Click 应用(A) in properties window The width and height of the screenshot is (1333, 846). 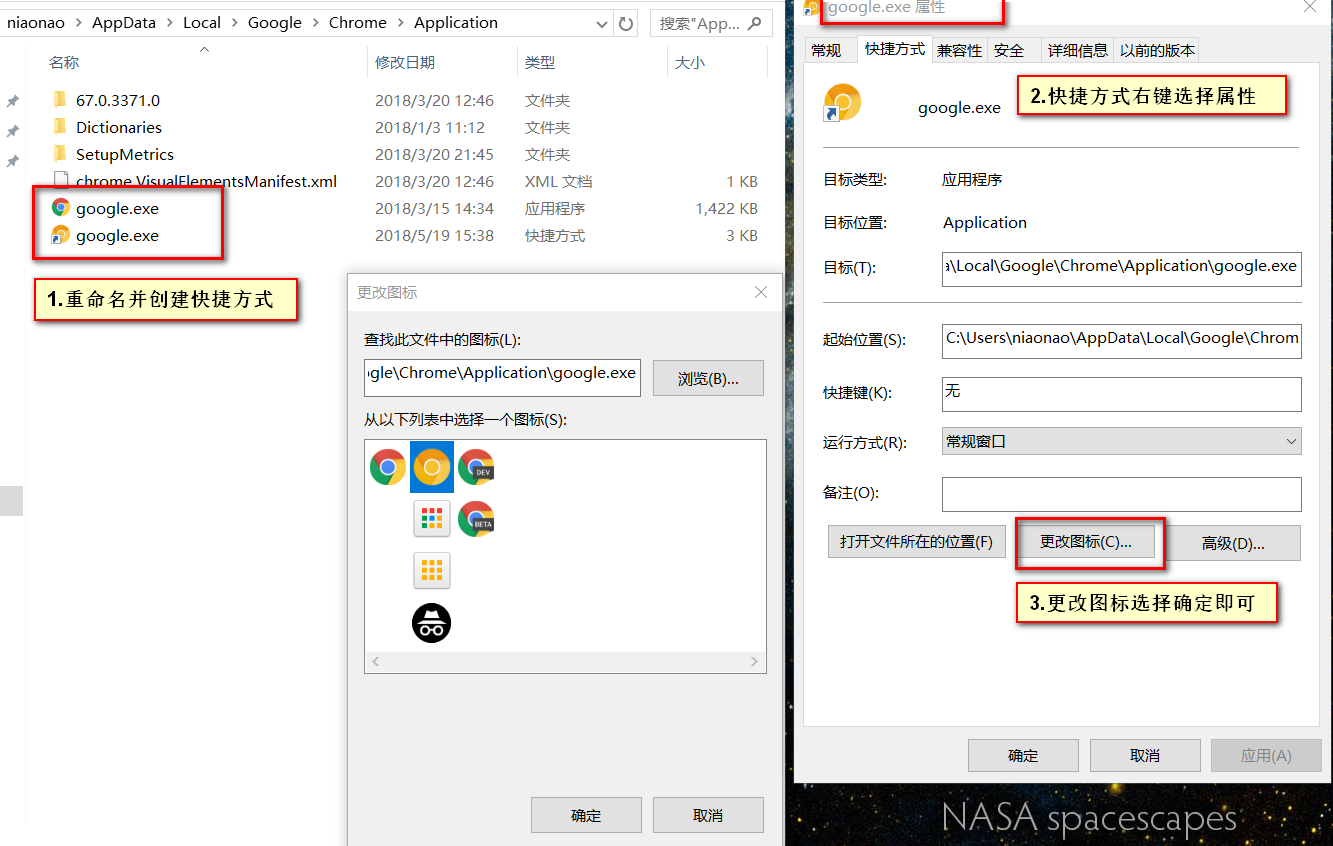click(x=1266, y=755)
